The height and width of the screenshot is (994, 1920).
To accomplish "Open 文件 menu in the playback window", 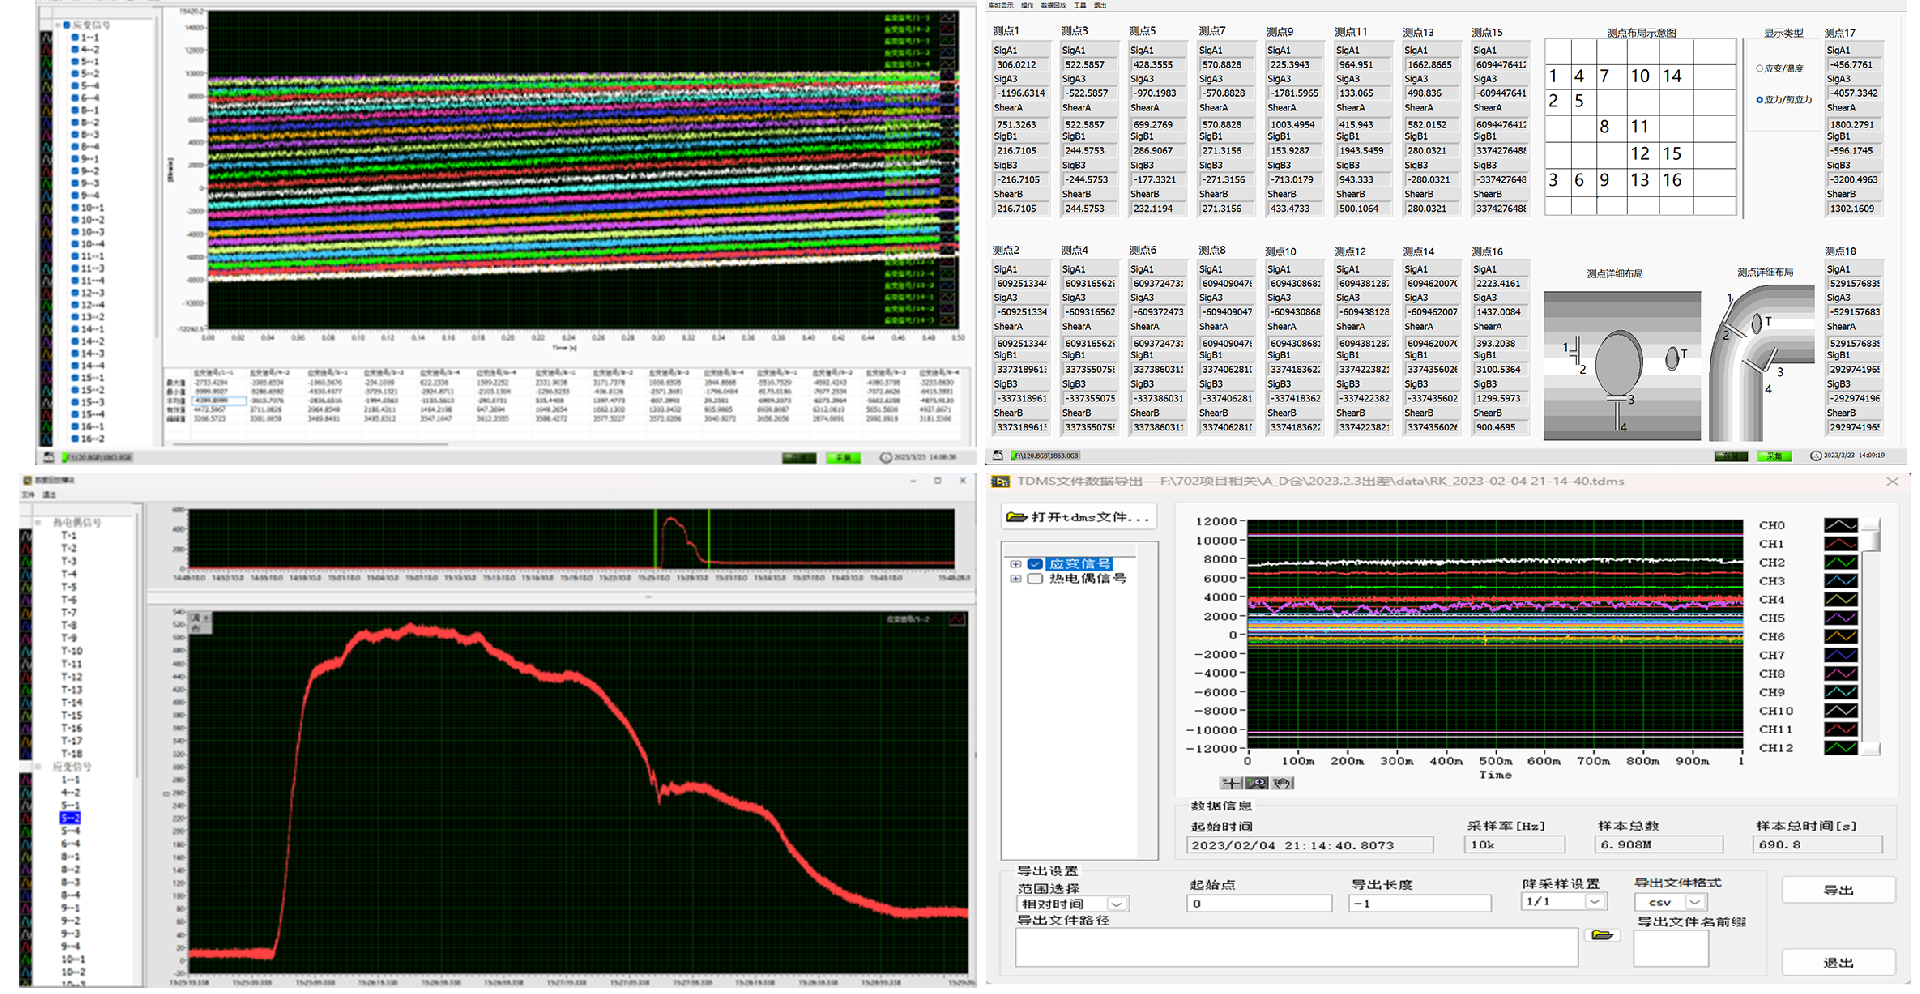I will pos(28,495).
